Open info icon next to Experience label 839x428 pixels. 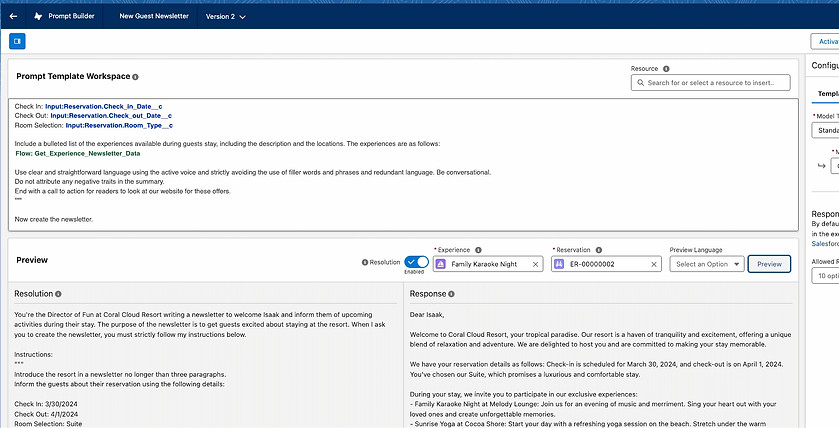[x=478, y=250]
